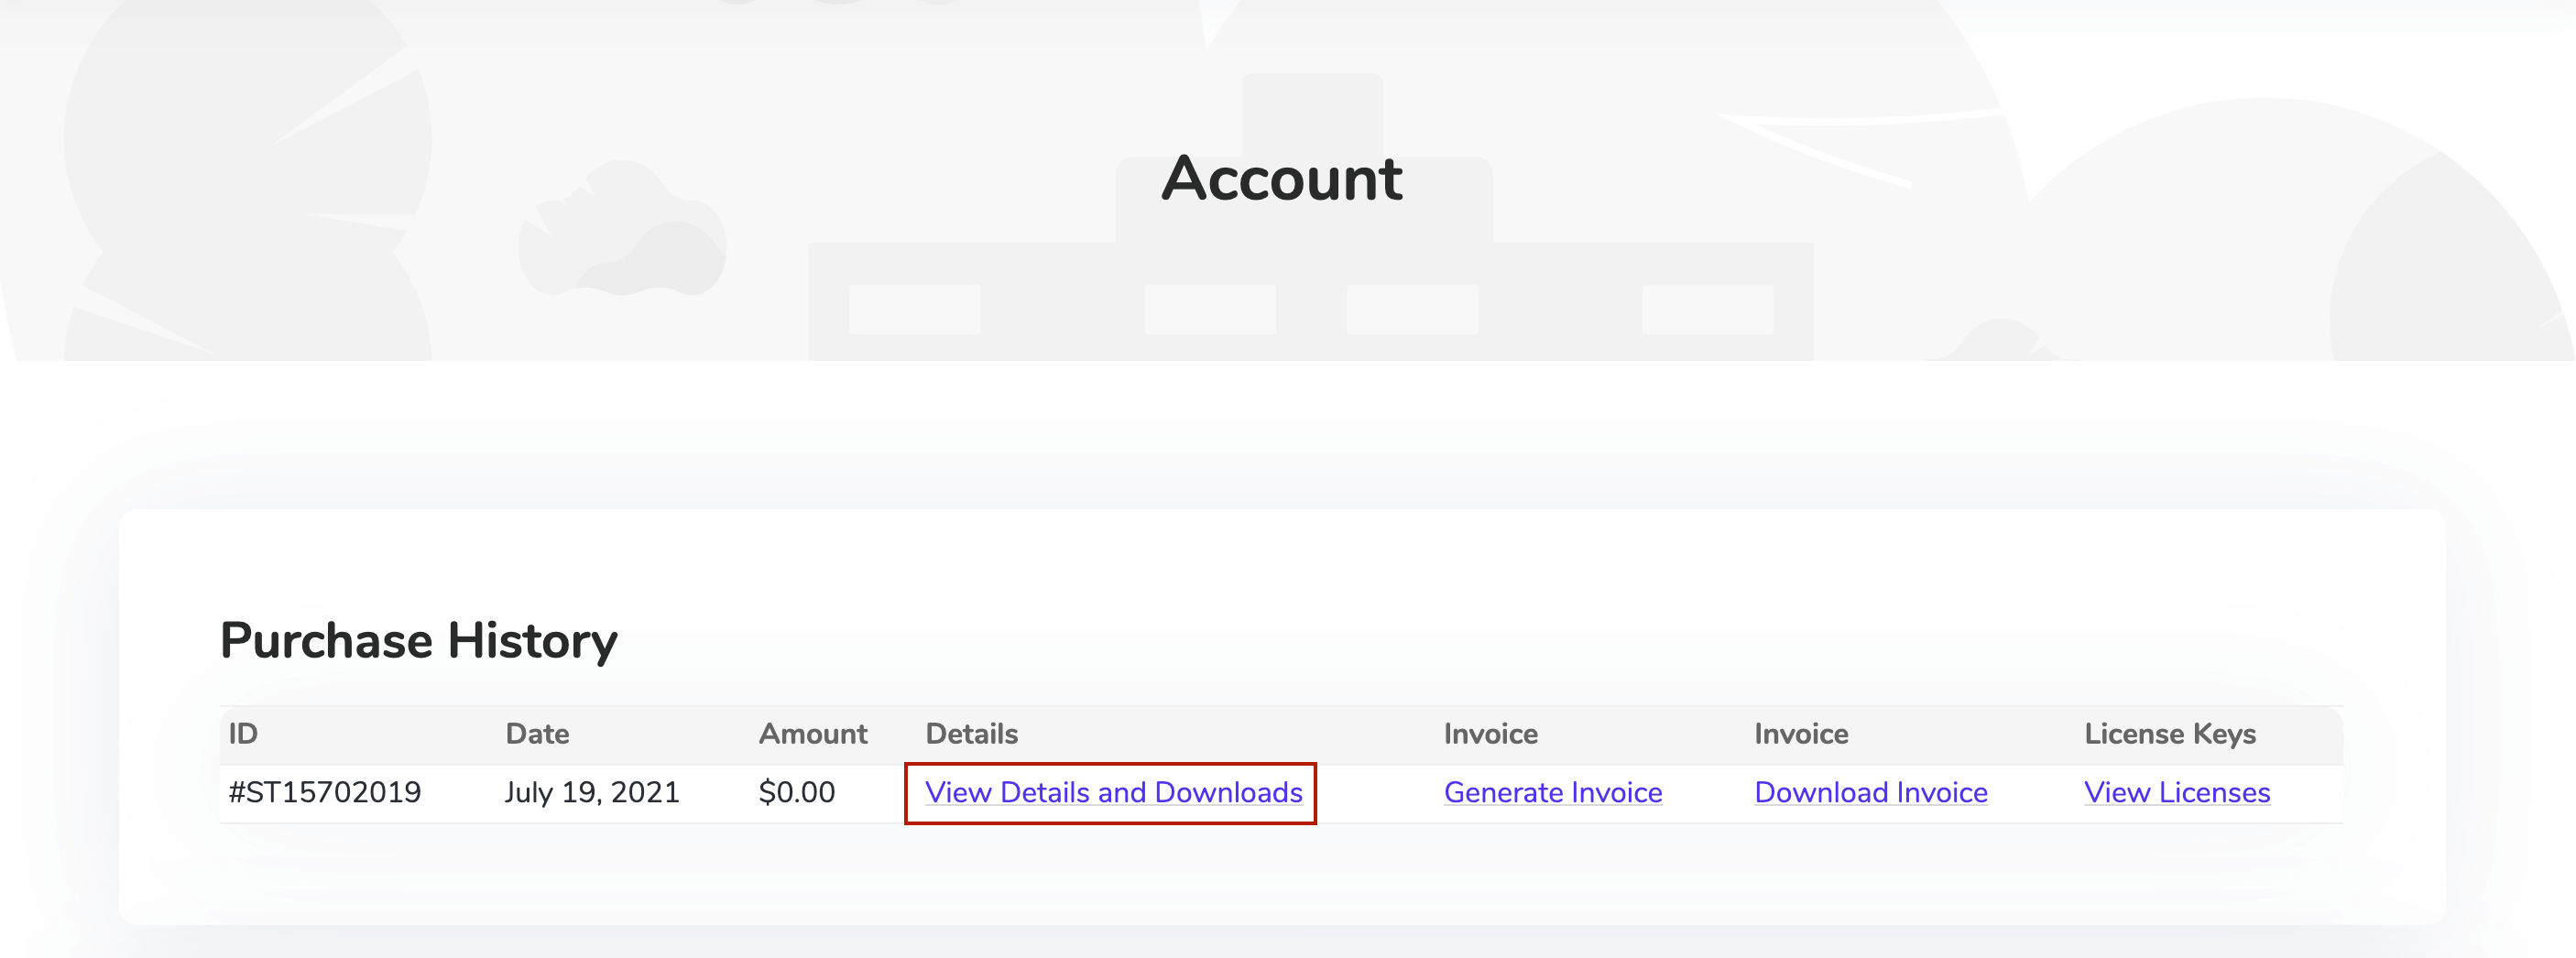Click the Generate Invoice link
The height and width of the screenshot is (958, 2576).
click(1553, 792)
